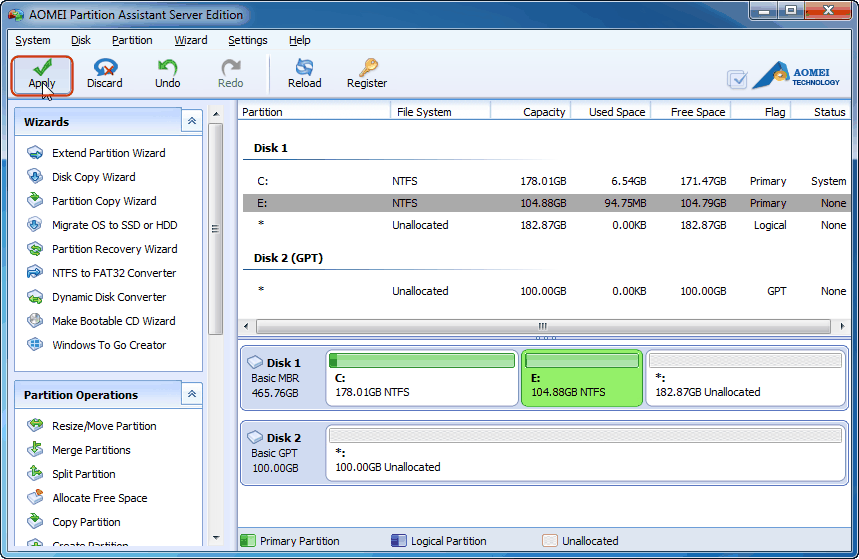
Task: Click the left arrow of horizontal scrollbar
Action: (246, 327)
